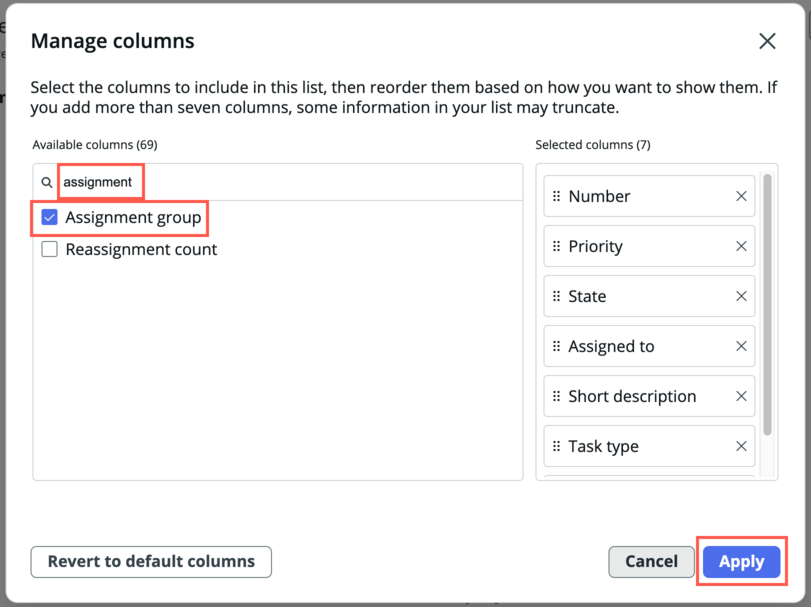Remove Task type column via X
811x607 pixels.
click(x=741, y=446)
